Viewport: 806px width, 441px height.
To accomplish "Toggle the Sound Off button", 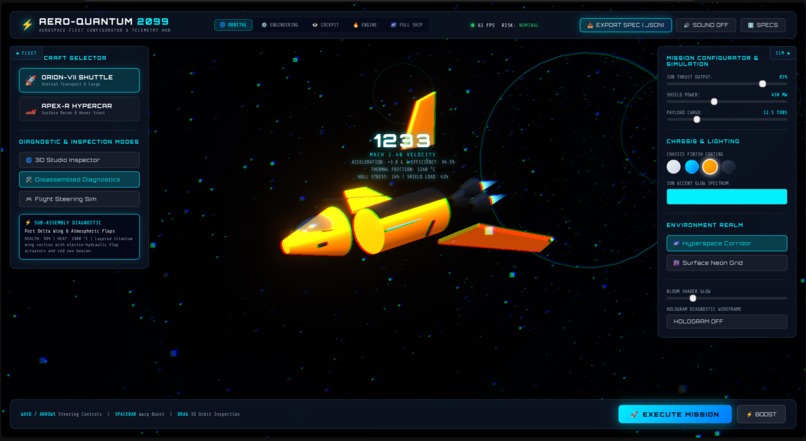I will pos(706,25).
